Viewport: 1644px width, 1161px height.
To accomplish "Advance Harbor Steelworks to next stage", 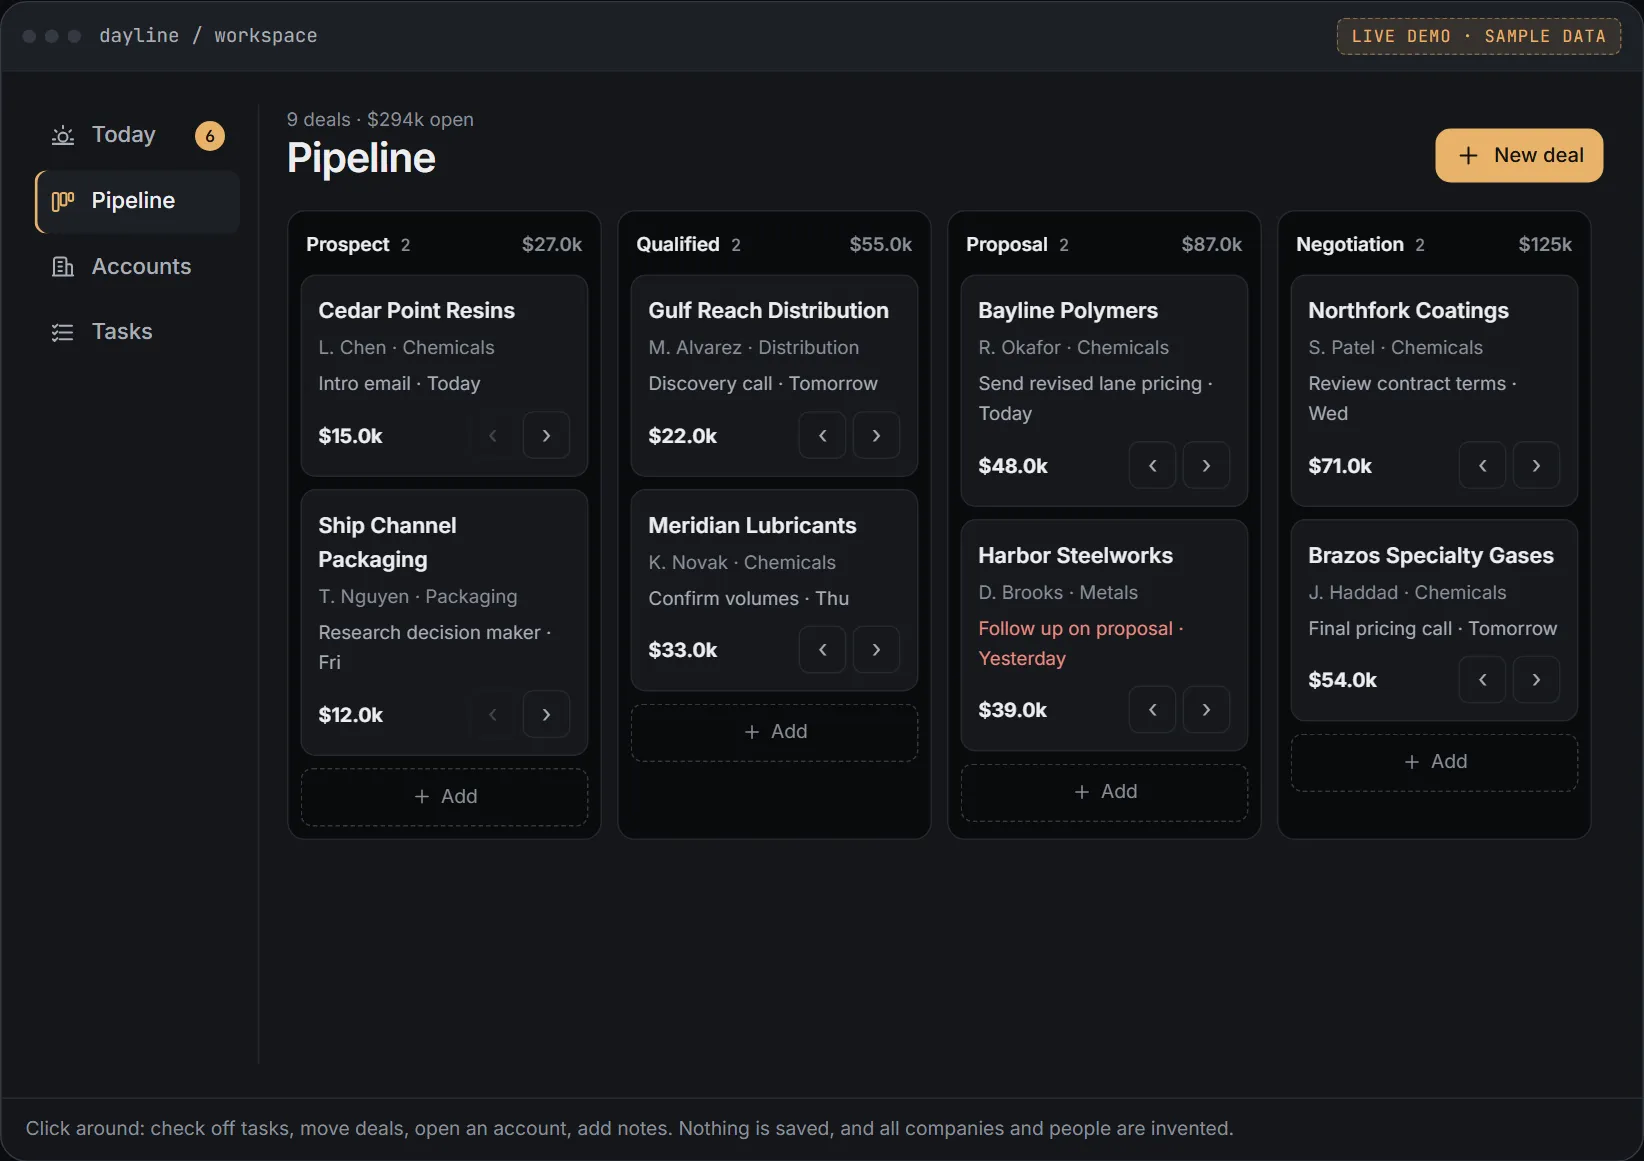I will point(1206,709).
